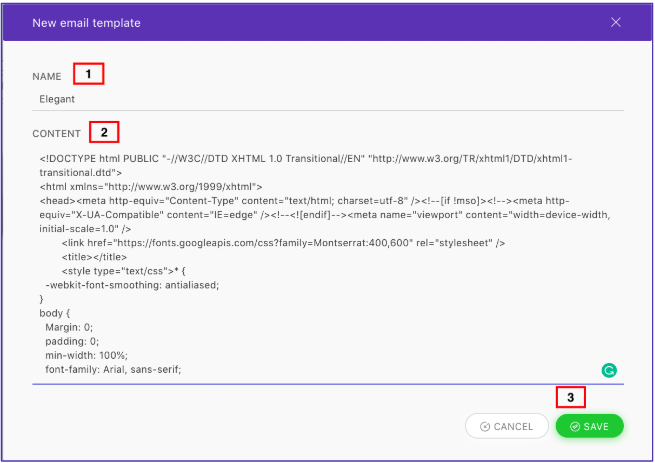Cancel creating the email template
Viewport: 655px width, 463px height.
coord(506,426)
